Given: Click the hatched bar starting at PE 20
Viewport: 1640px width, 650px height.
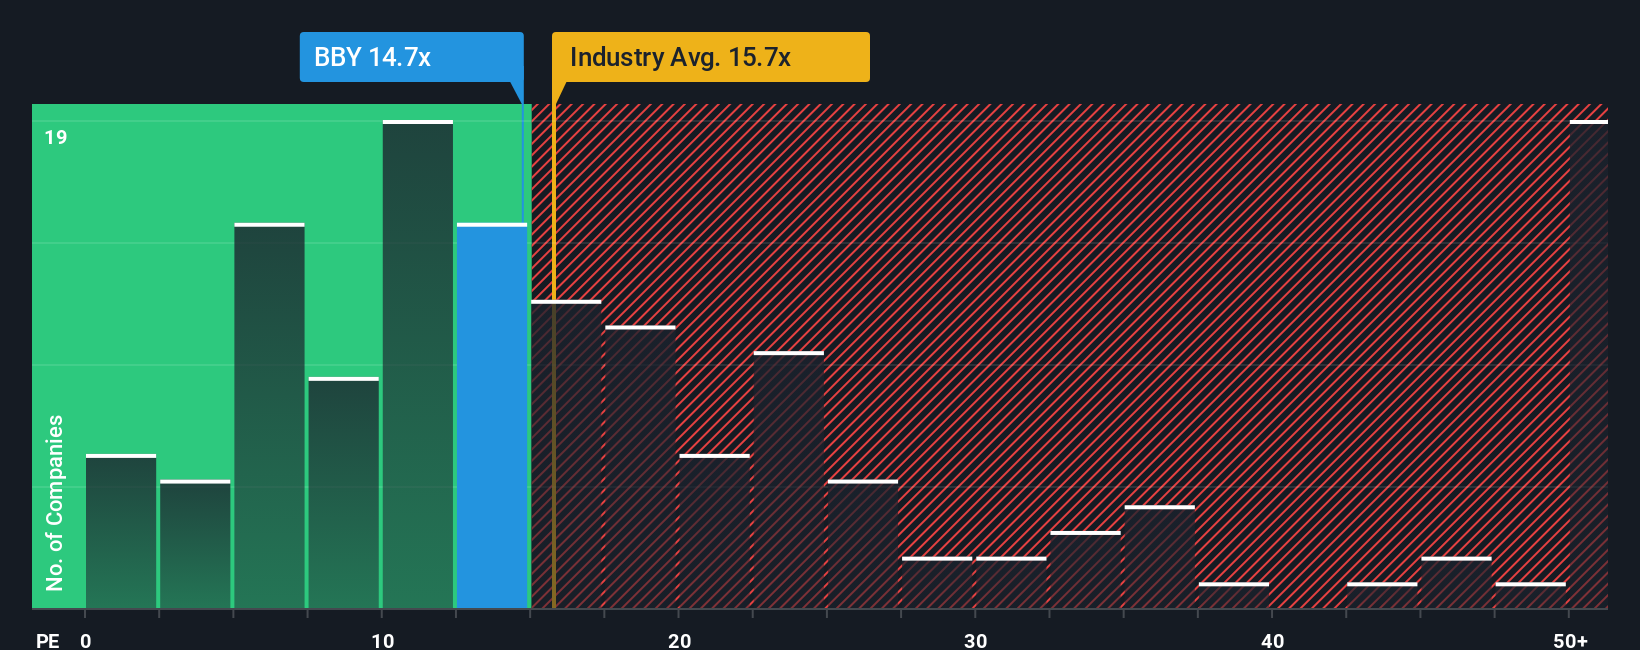Looking at the screenshot, I should (x=715, y=531).
